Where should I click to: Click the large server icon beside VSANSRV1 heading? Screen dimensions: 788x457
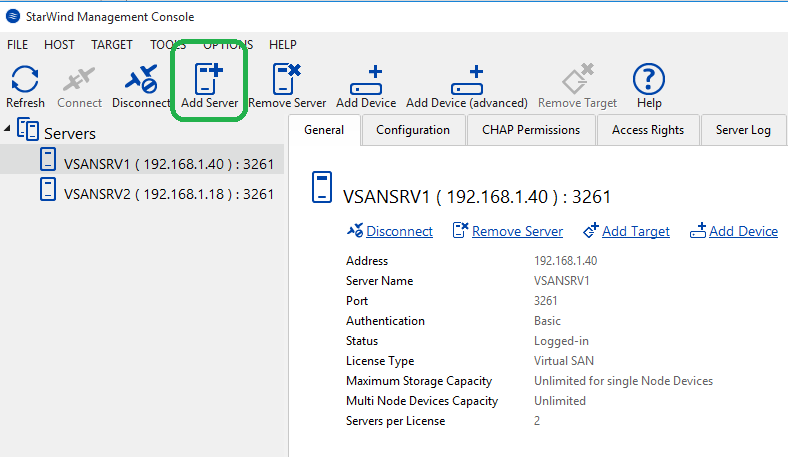click(x=322, y=187)
